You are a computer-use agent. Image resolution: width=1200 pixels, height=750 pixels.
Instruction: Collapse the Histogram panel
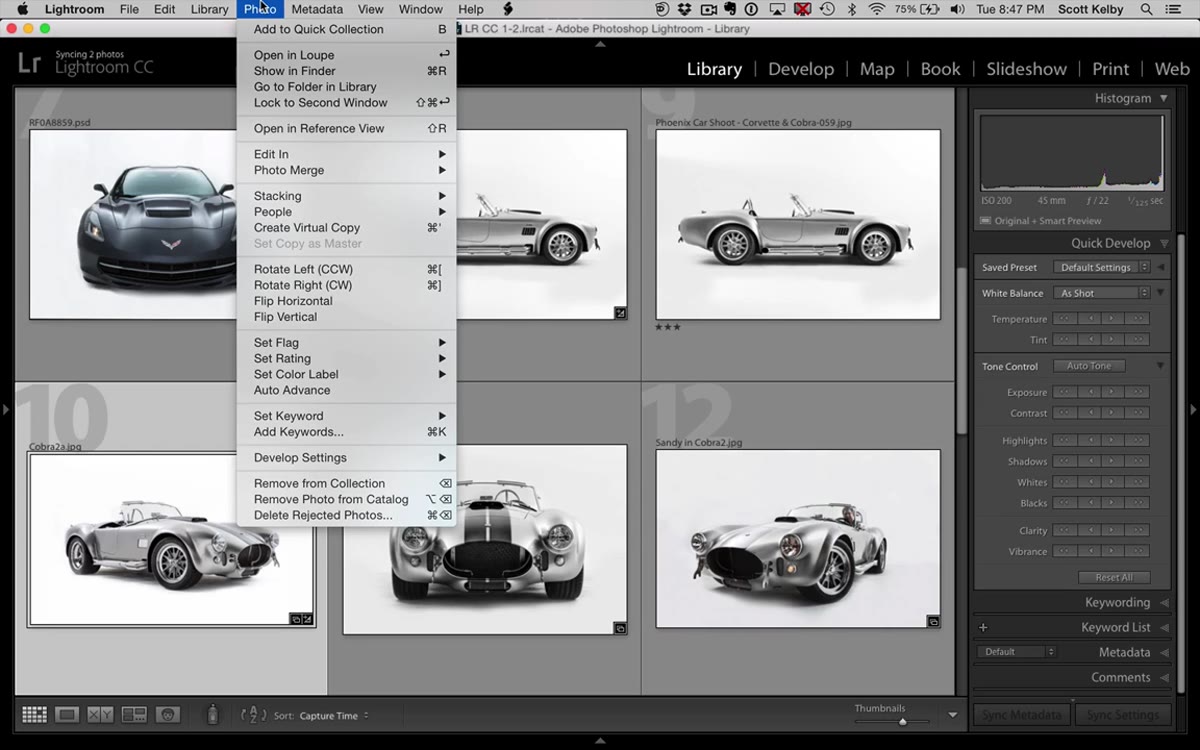(x=1163, y=98)
